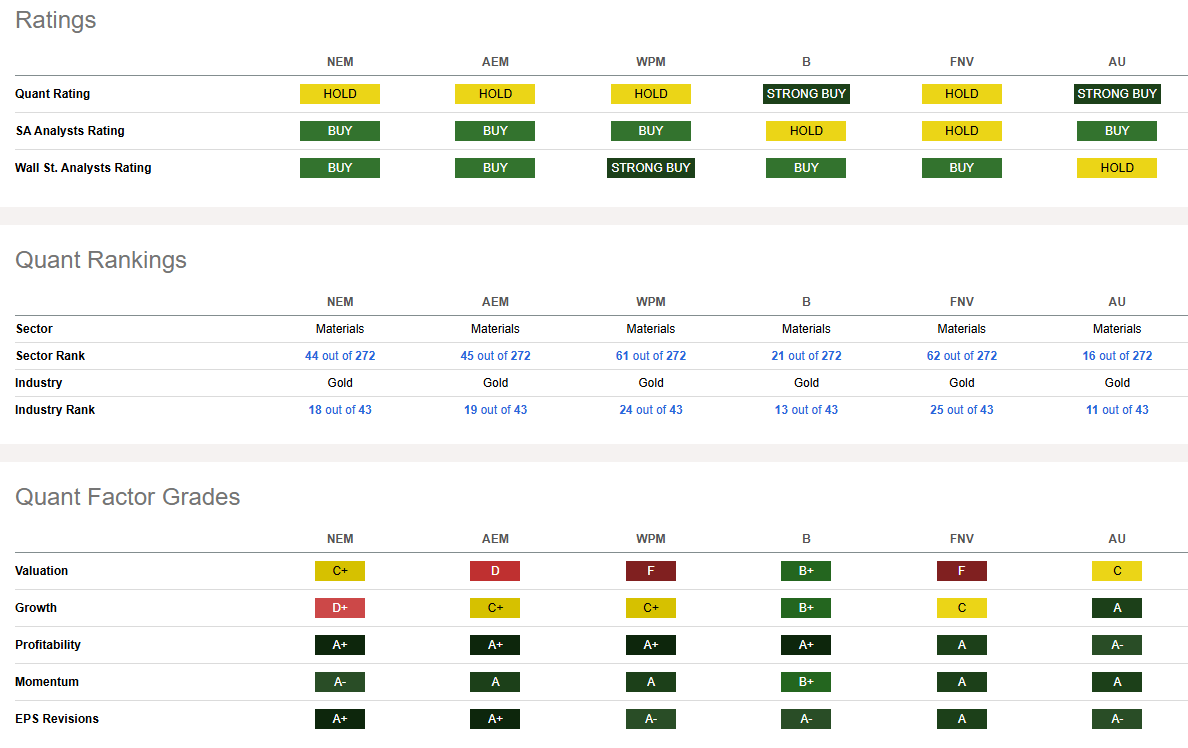1188x748 pixels.
Task: Open B industry rank 13 out of 43
Action: coord(806,410)
